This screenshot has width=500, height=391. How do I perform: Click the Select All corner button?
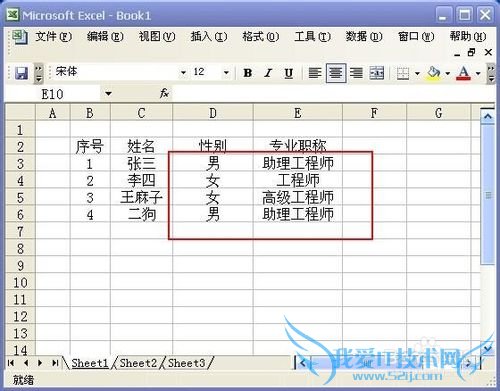pos(20,113)
